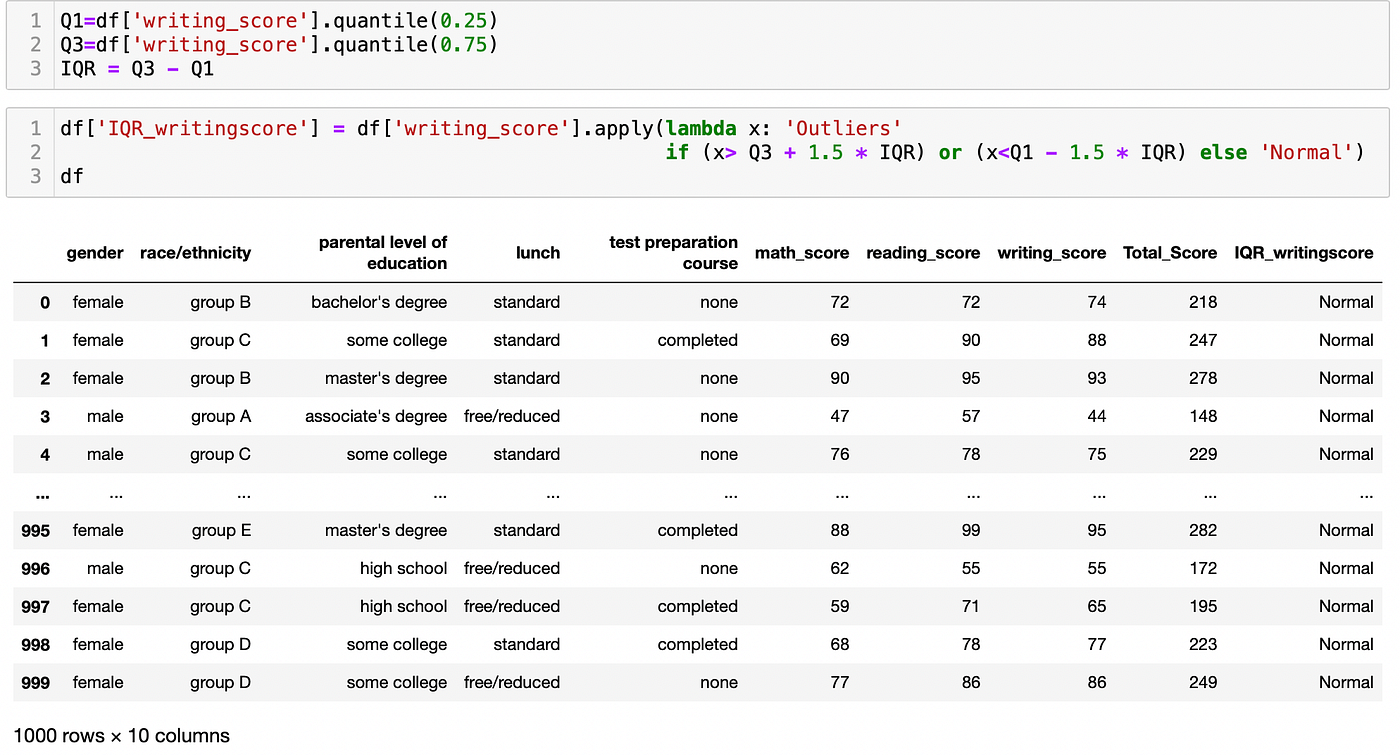Screen dimensions: 1400x755
Task: Click the parental level of education header
Action: [x=382, y=253]
